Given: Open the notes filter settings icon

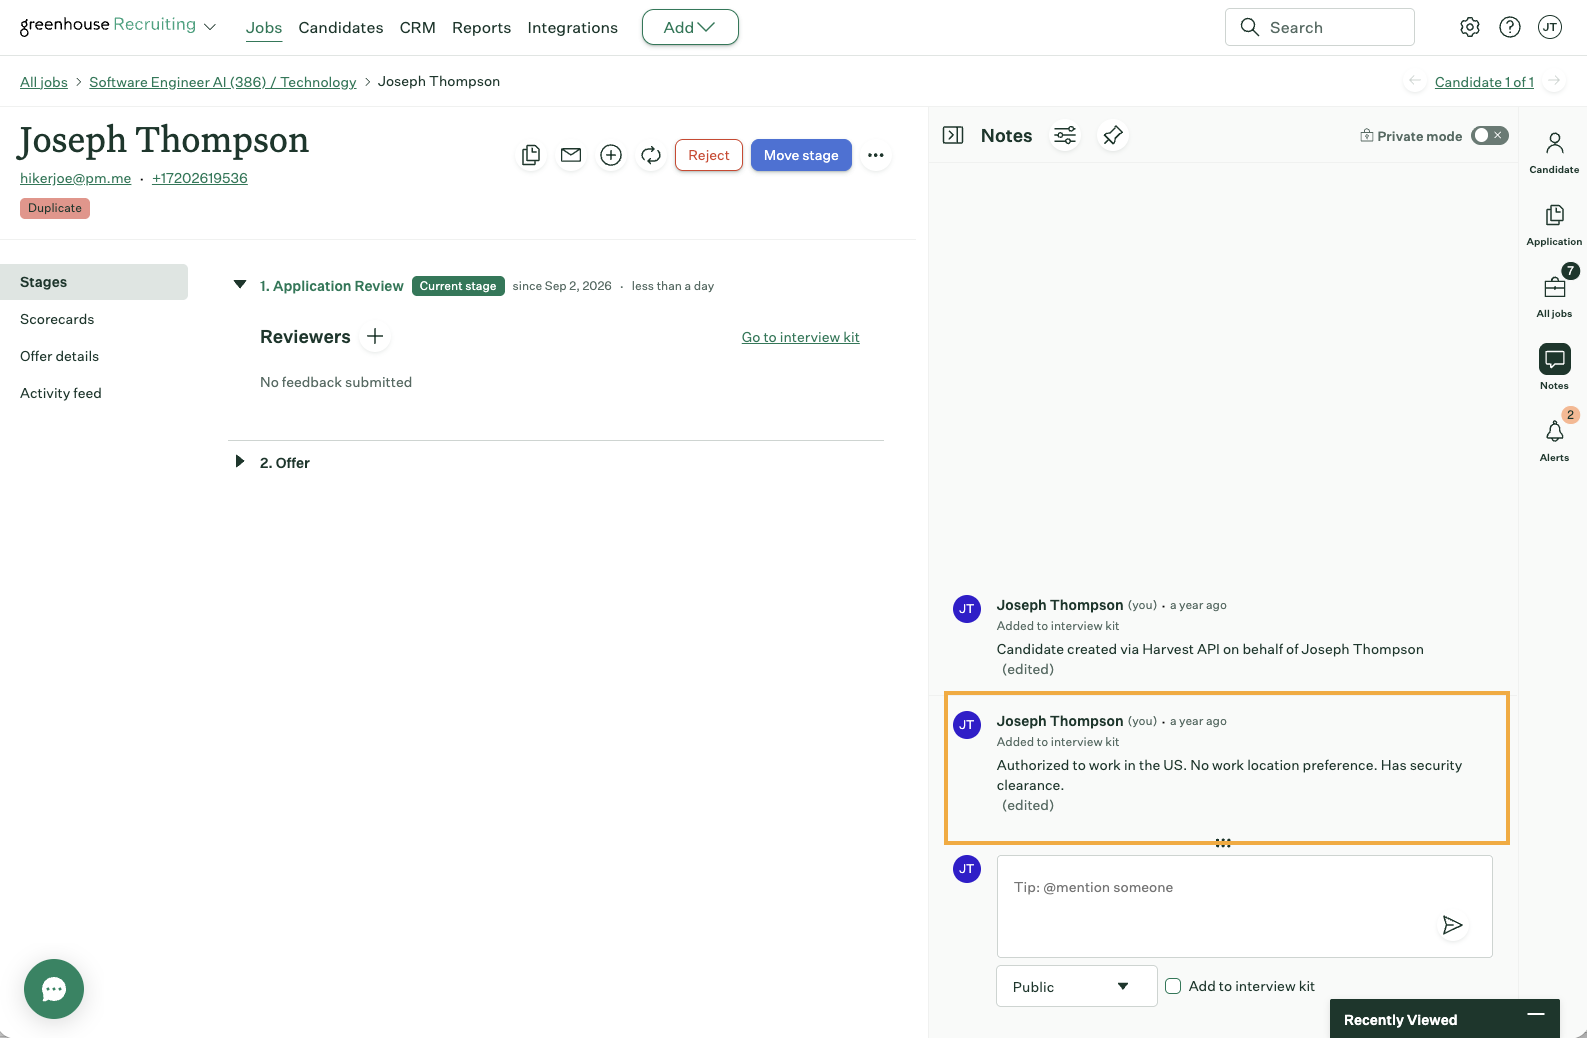Looking at the screenshot, I should [x=1065, y=135].
